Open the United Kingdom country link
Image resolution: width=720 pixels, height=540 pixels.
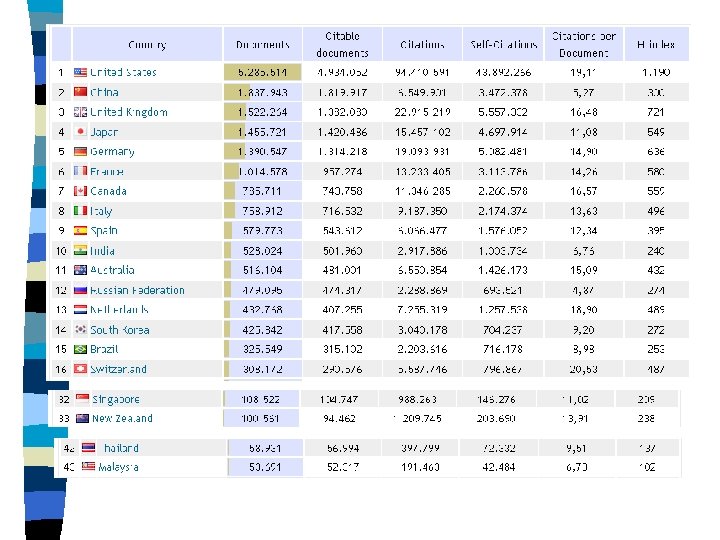tap(129, 112)
